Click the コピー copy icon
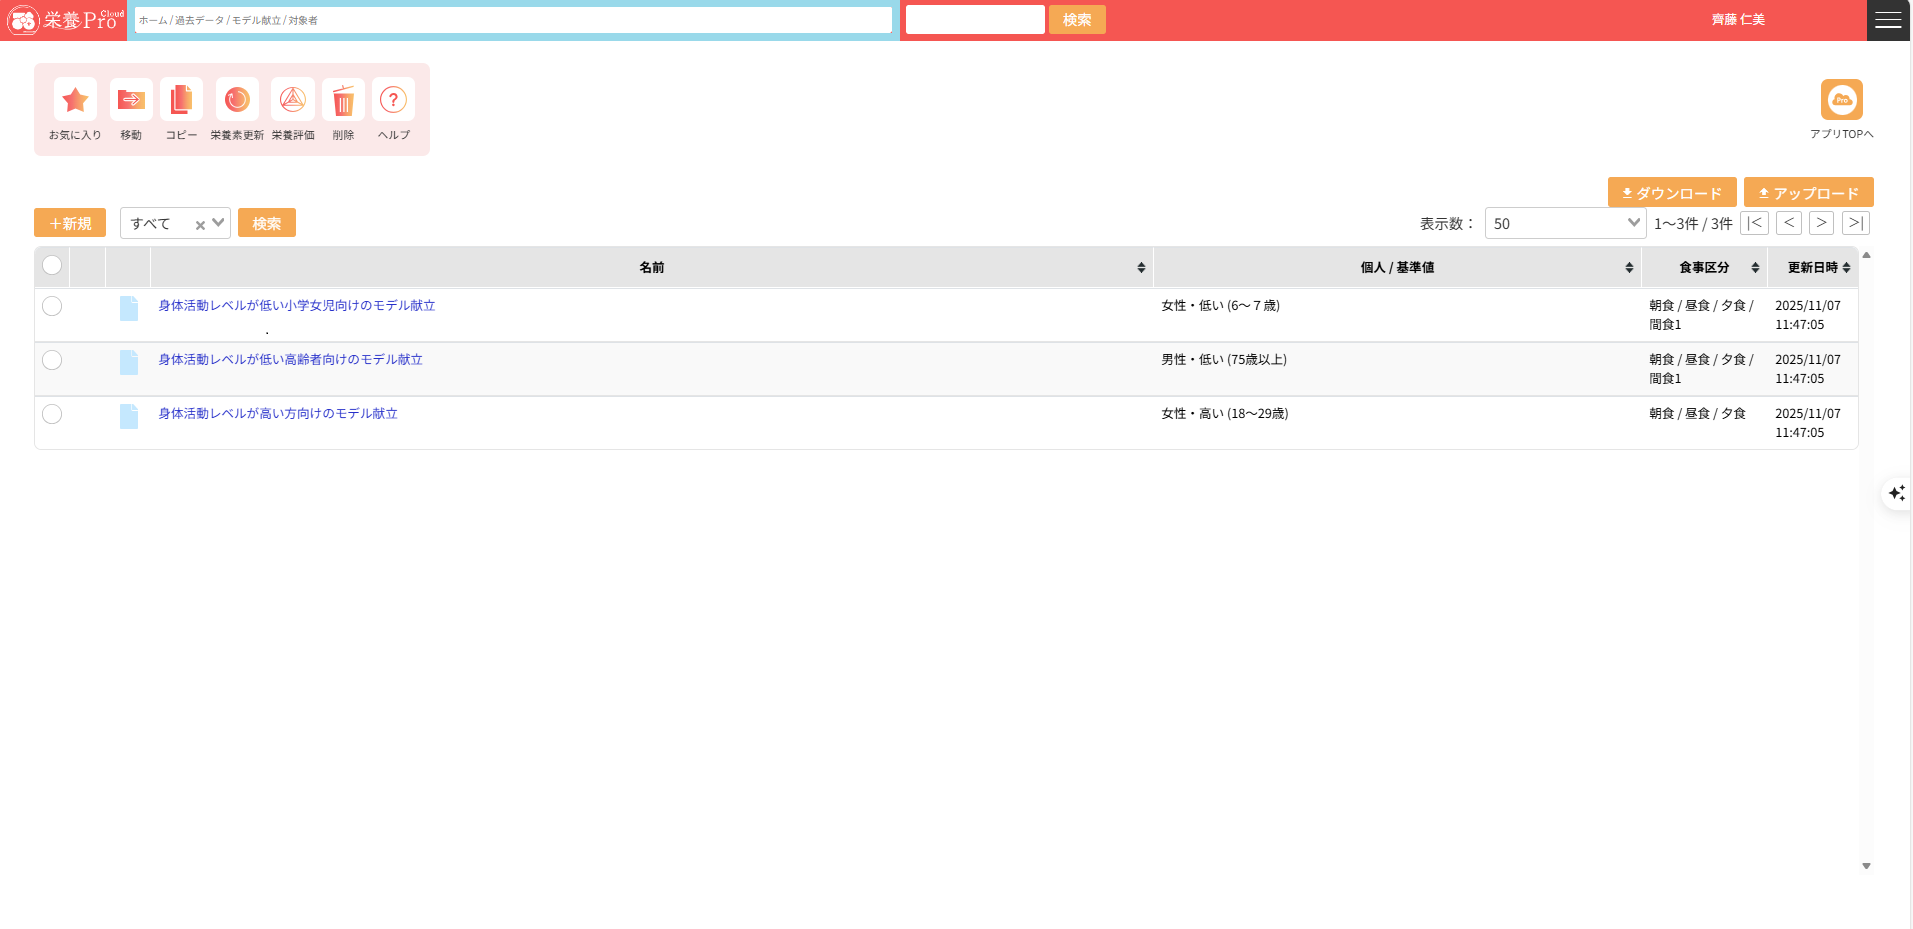Image resolution: width=1913 pixels, height=929 pixels. 181,100
